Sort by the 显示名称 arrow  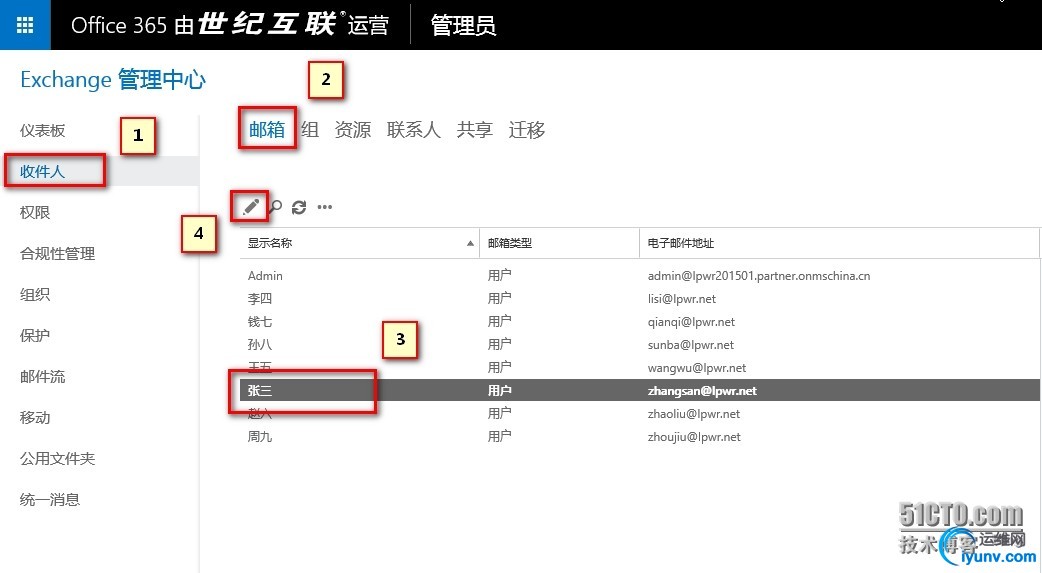[x=470, y=243]
